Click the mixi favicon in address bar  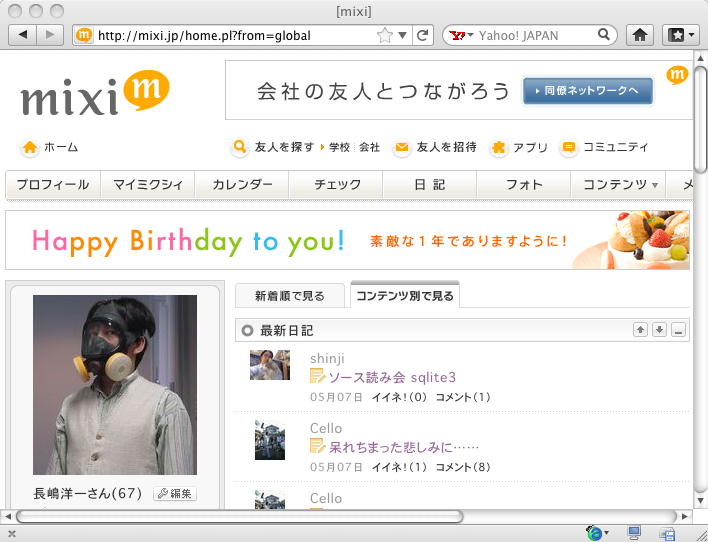tap(84, 35)
